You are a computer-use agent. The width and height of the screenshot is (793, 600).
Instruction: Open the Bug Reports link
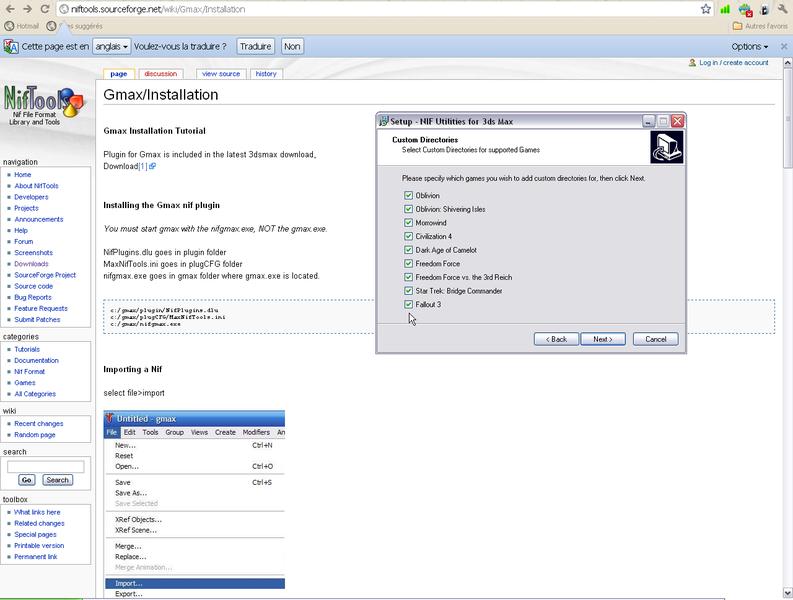pos(33,297)
